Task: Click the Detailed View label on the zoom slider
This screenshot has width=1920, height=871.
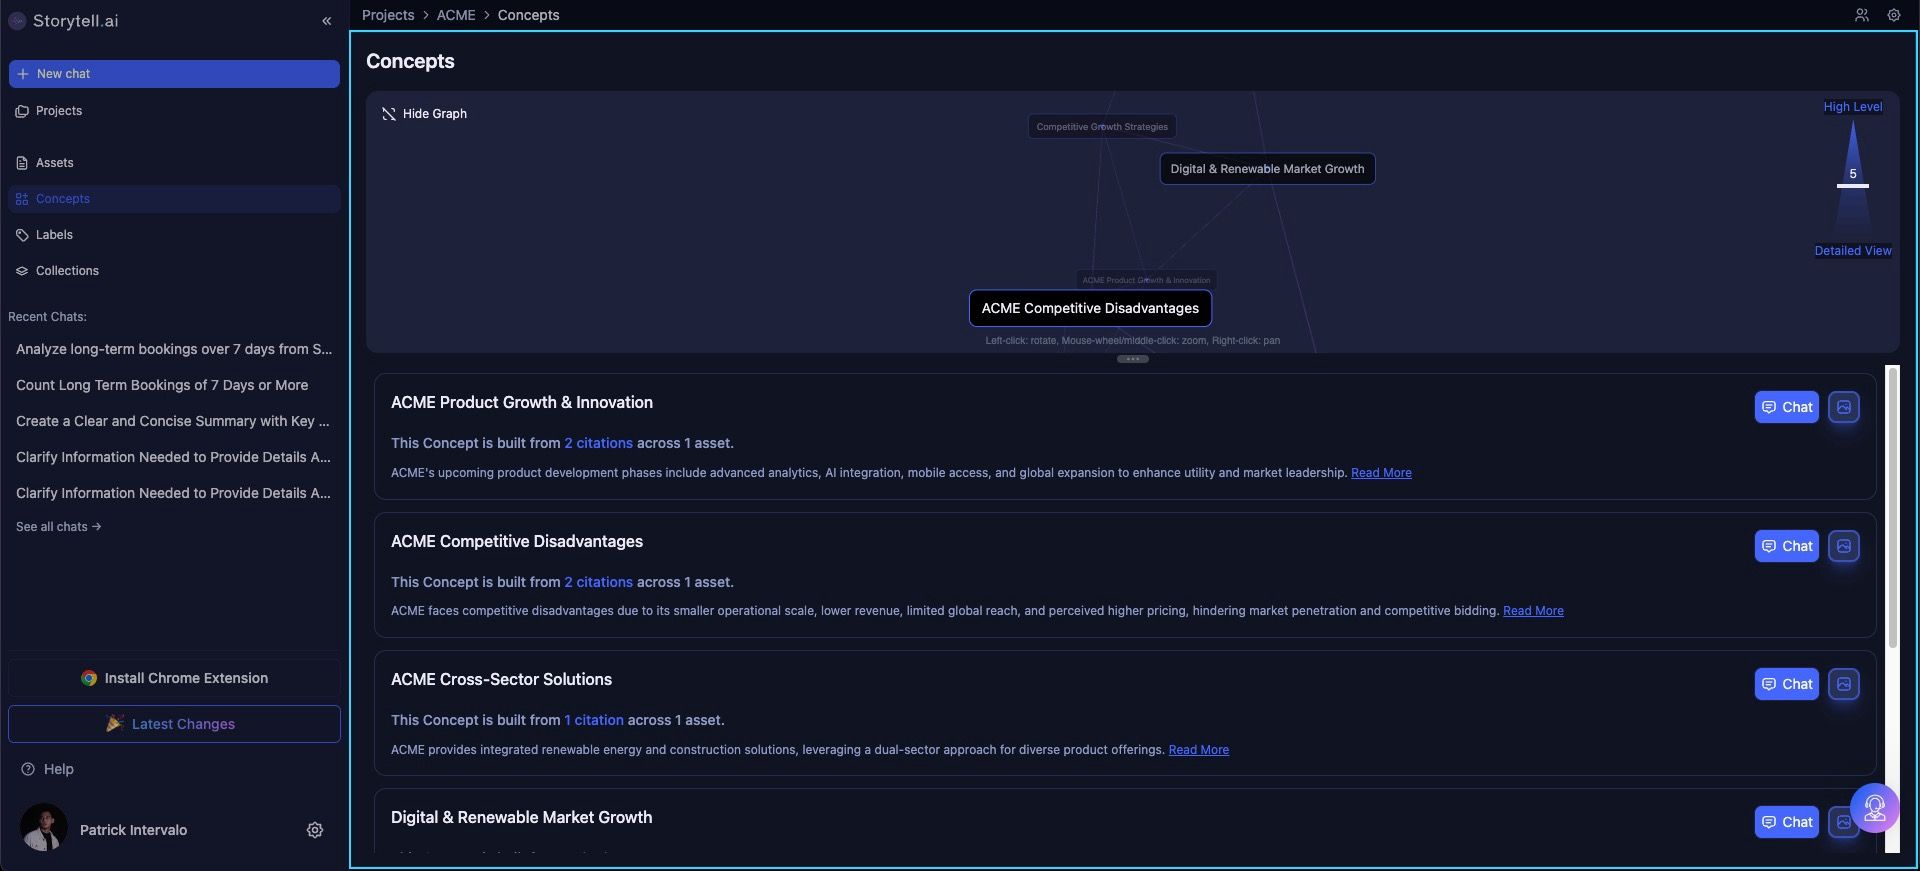Action: 1852,251
